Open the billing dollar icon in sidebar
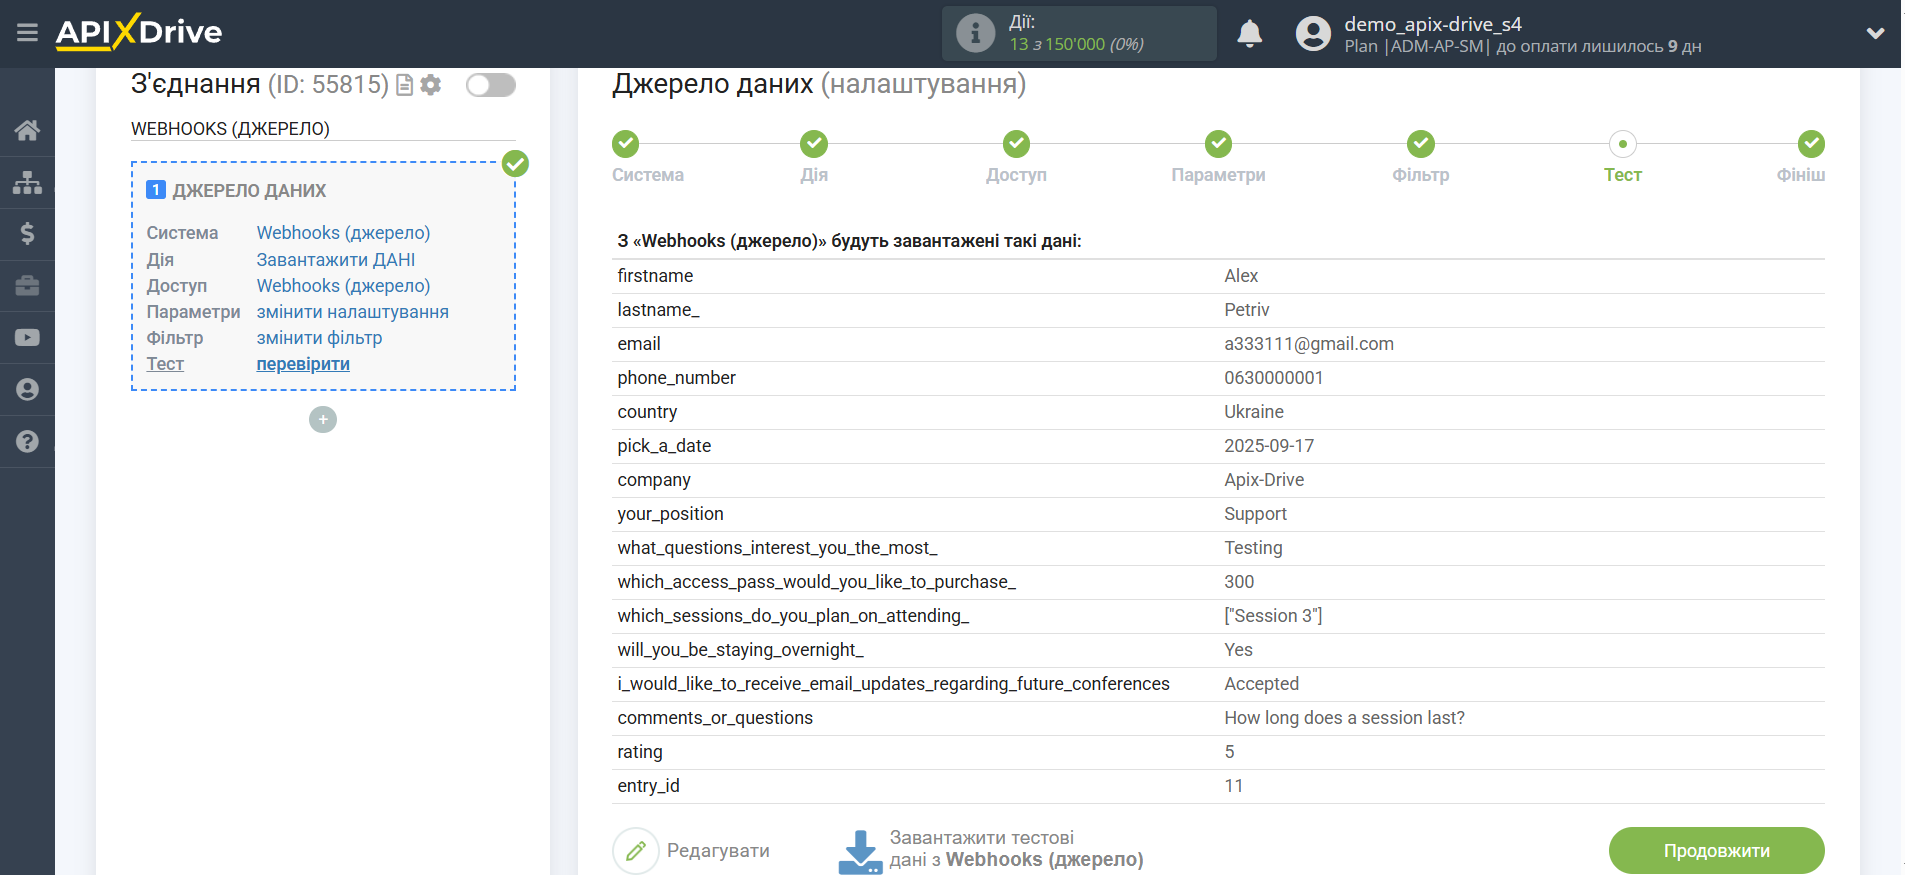Screen dimensions: 1905x875 27,234
